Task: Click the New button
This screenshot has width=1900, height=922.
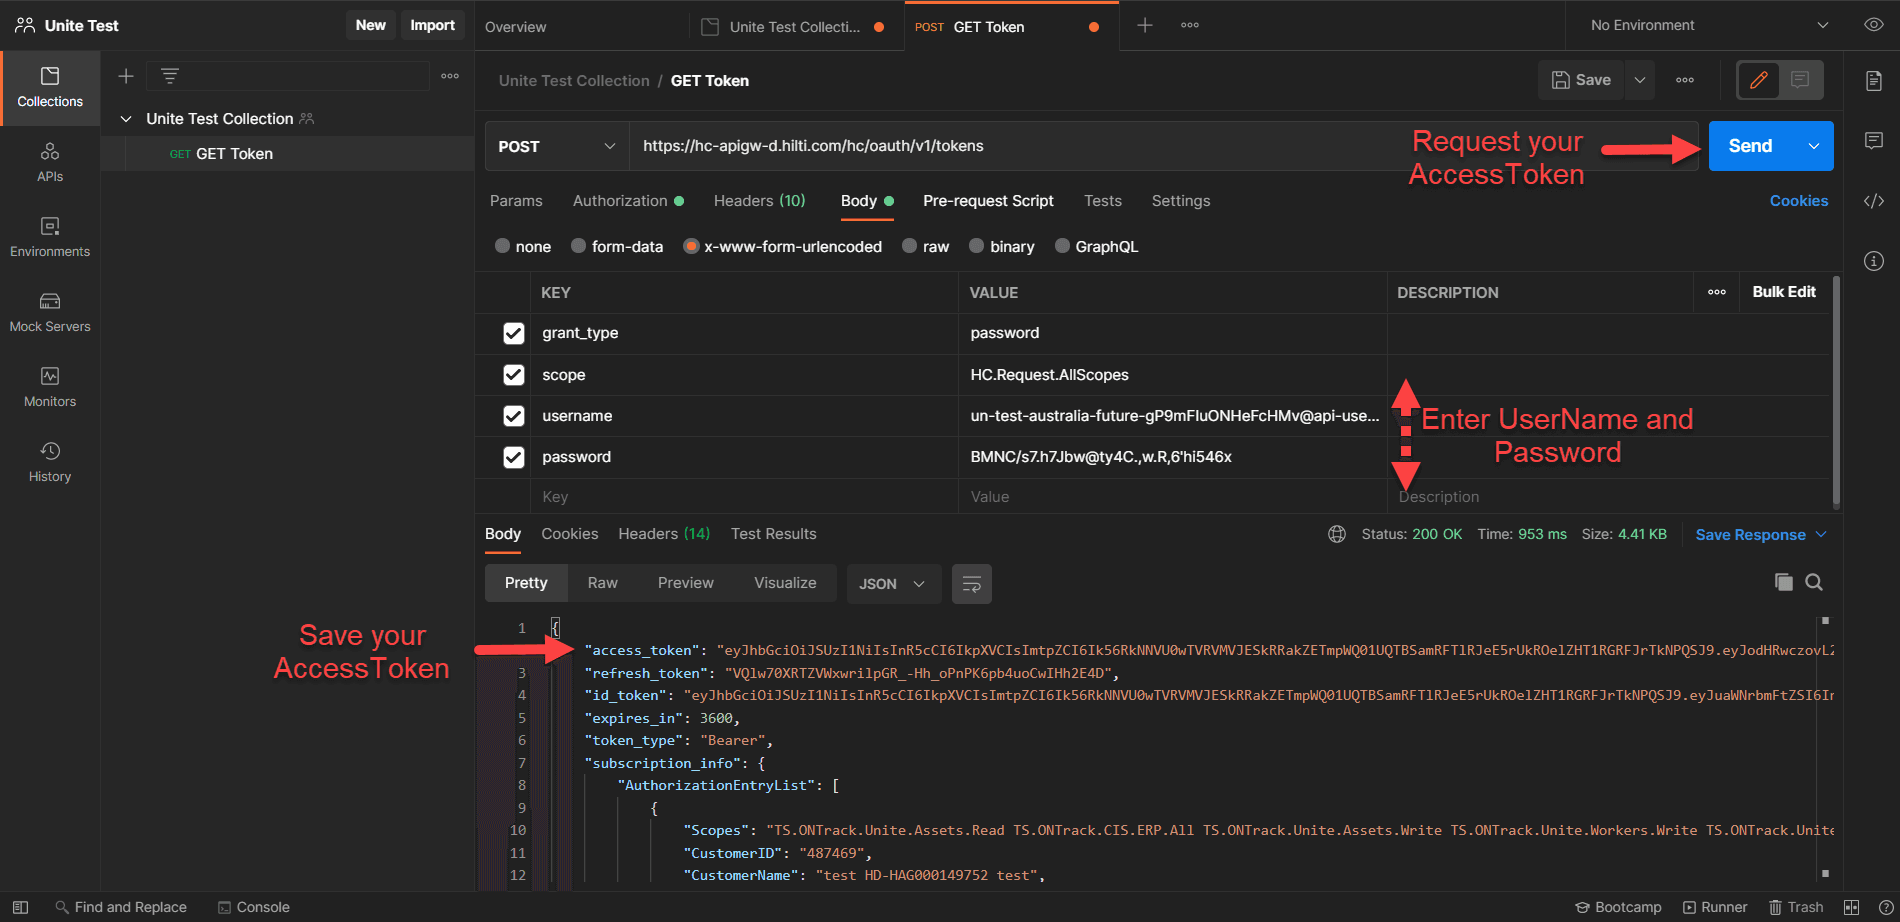Action: (x=370, y=25)
